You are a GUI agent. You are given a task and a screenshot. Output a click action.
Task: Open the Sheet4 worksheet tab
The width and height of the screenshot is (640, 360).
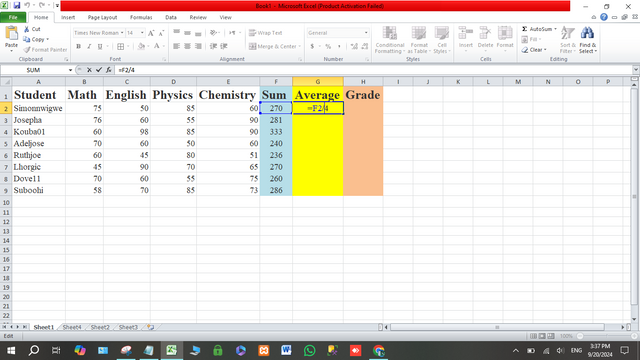72,327
